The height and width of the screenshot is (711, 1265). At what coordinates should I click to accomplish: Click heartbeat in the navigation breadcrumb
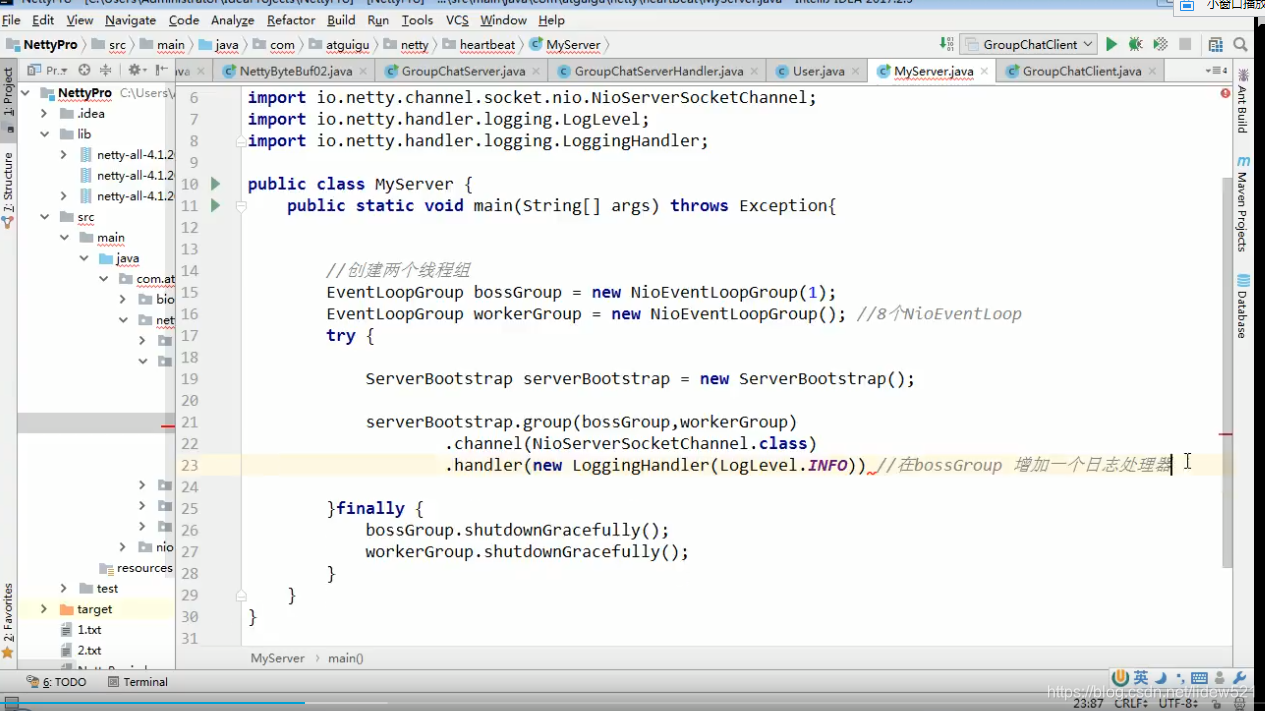(487, 44)
